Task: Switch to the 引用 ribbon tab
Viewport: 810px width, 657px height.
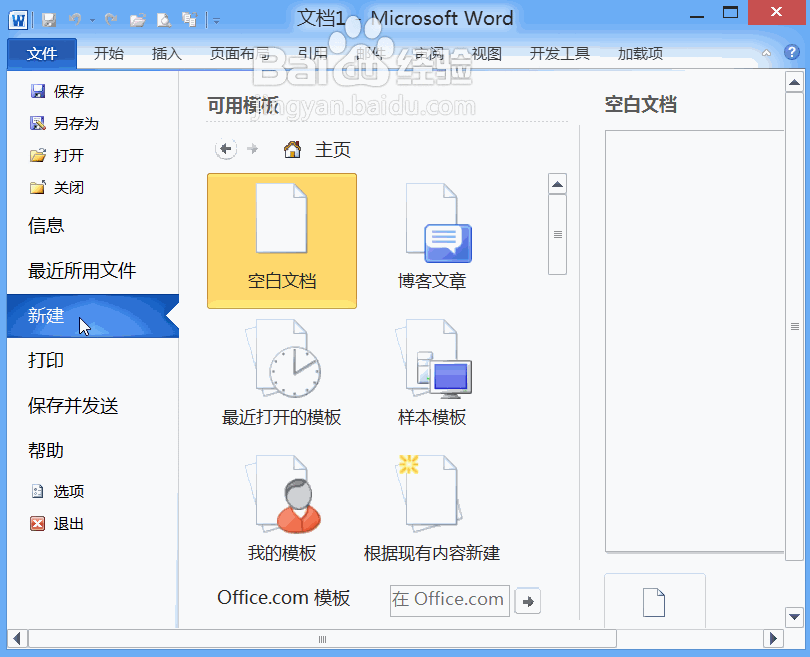Action: click(313, 53)
